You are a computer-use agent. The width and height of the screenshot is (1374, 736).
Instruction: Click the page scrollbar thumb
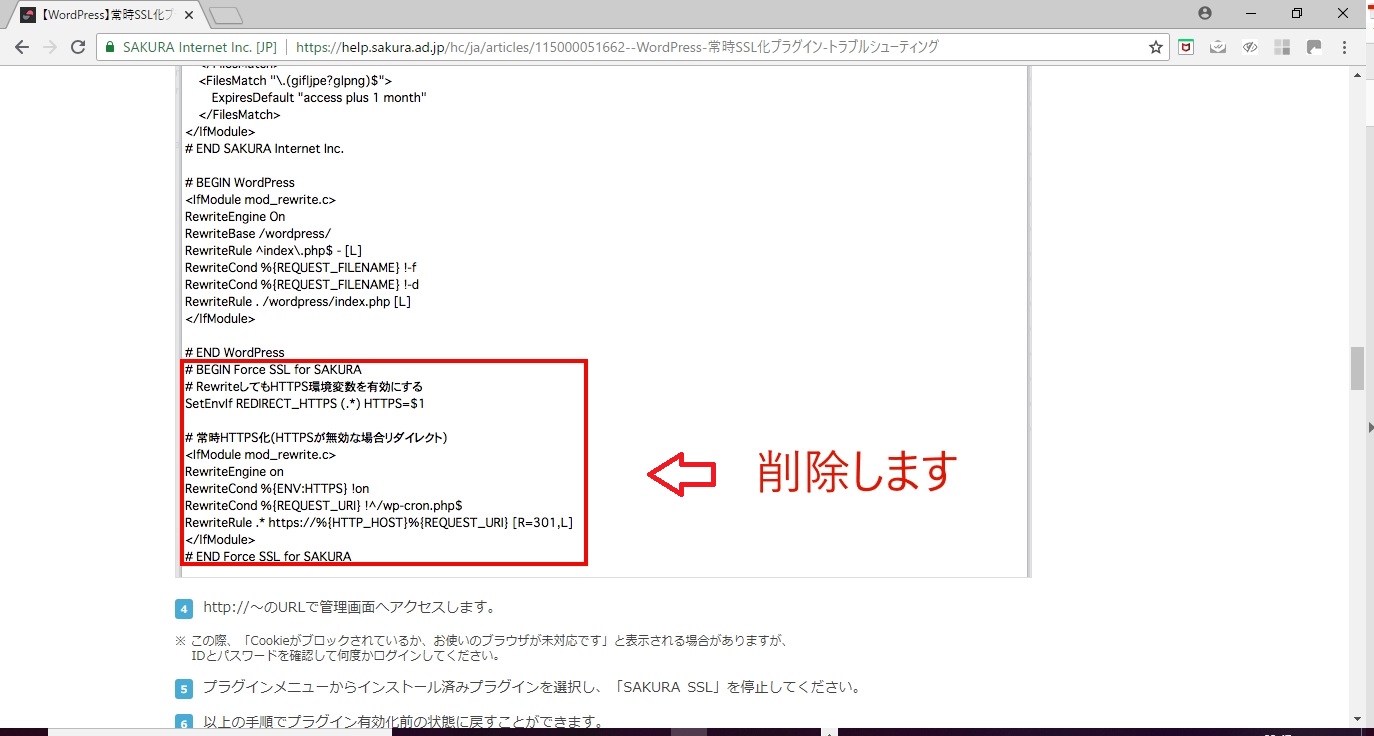1357,369
